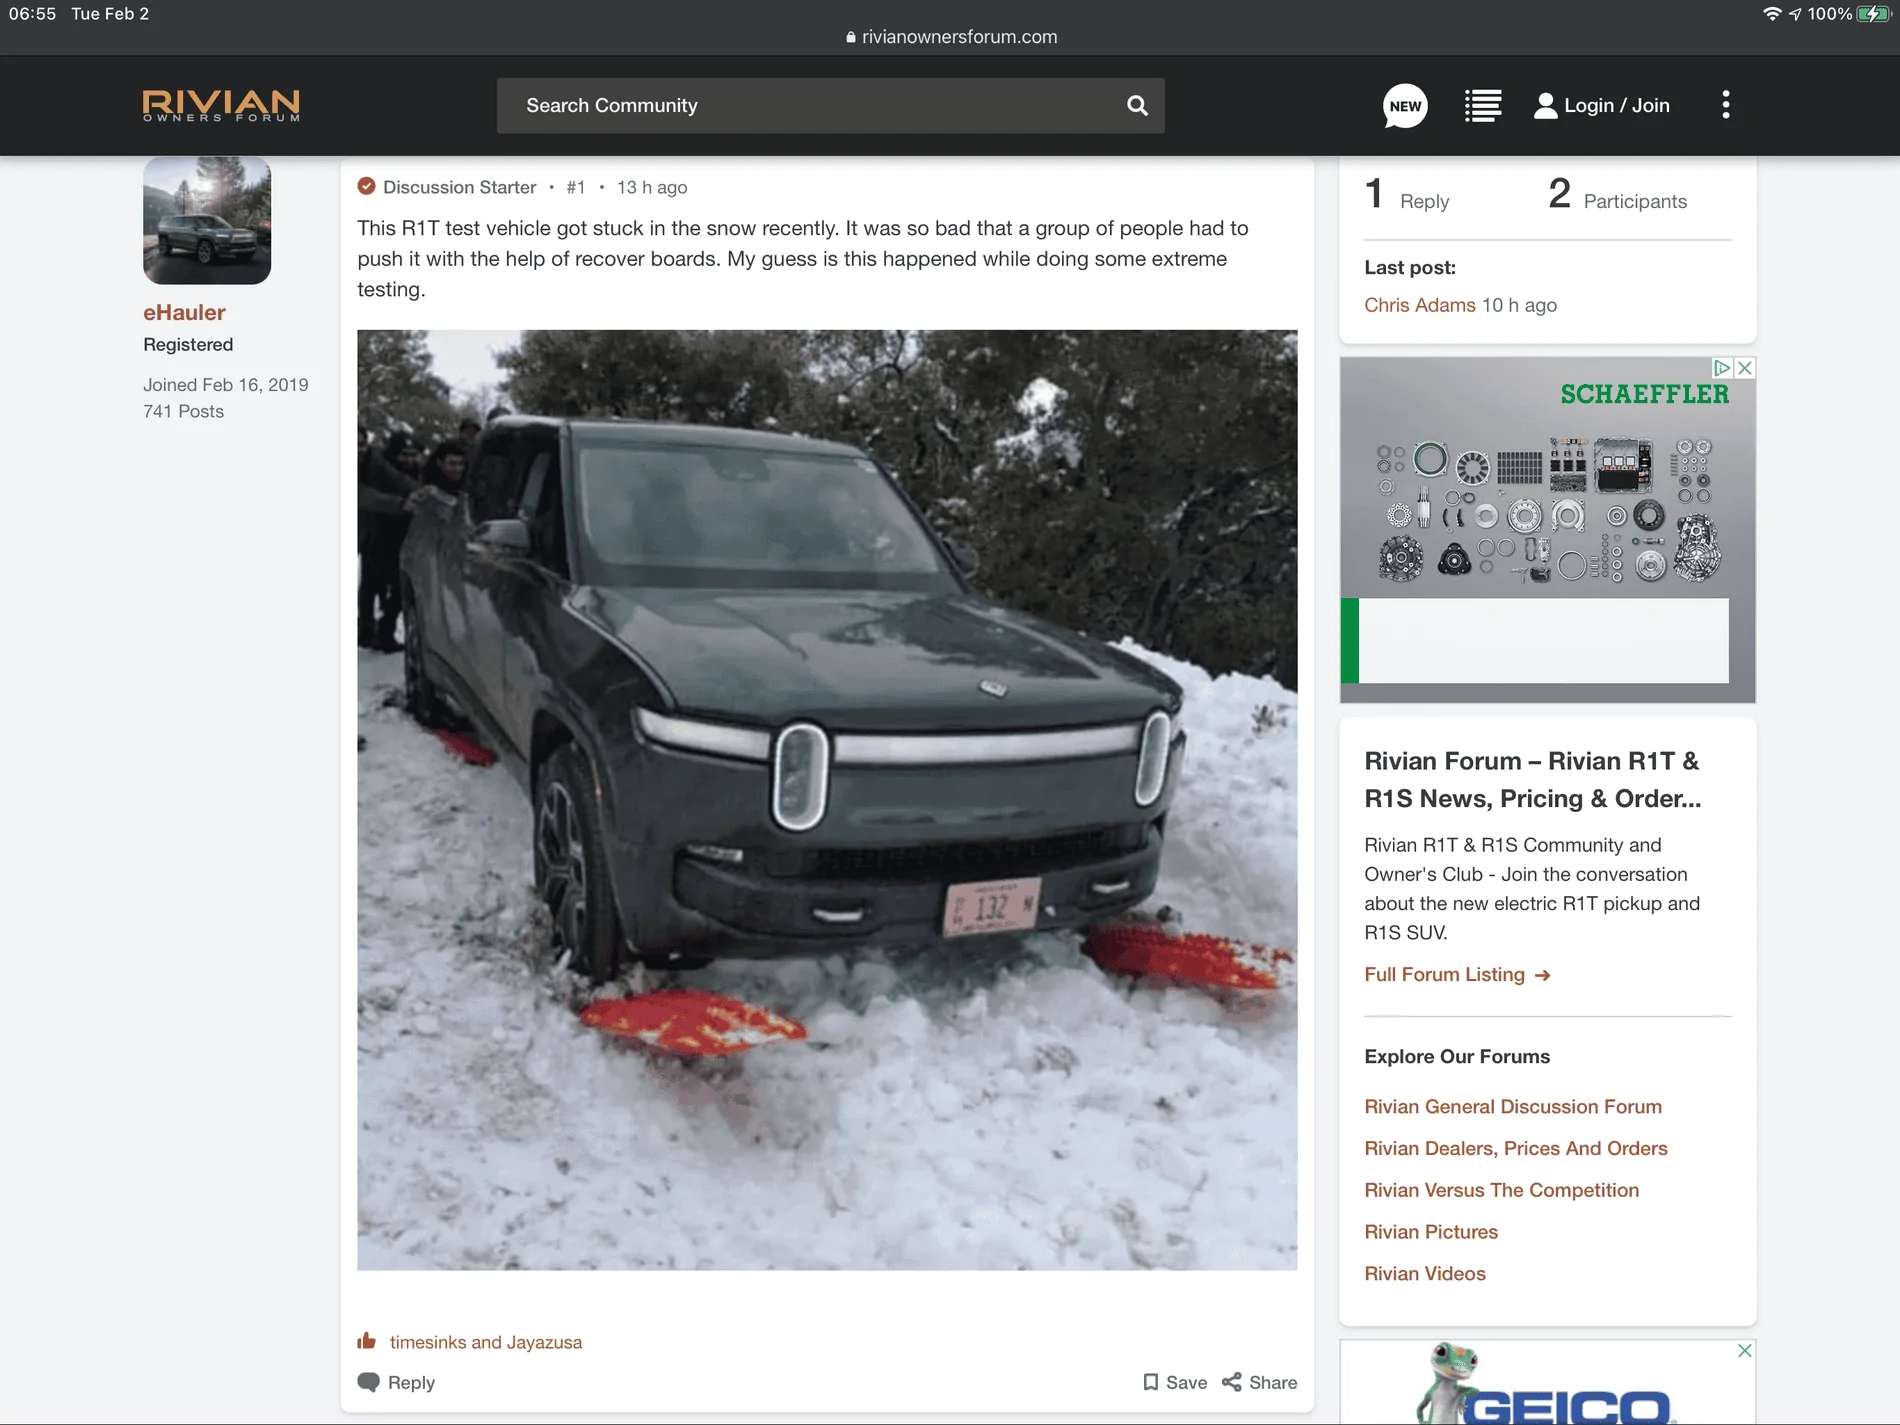
Task: Tap the battery status icon
Action: pos(1873,14)
